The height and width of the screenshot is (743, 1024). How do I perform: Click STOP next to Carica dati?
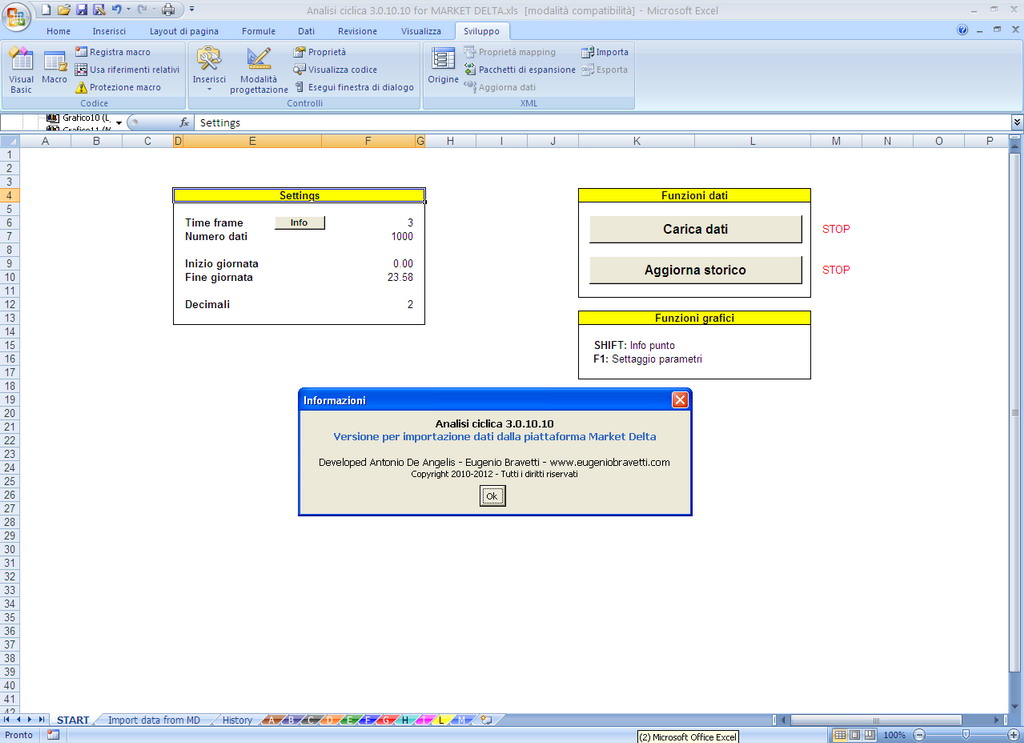point(836,229)
